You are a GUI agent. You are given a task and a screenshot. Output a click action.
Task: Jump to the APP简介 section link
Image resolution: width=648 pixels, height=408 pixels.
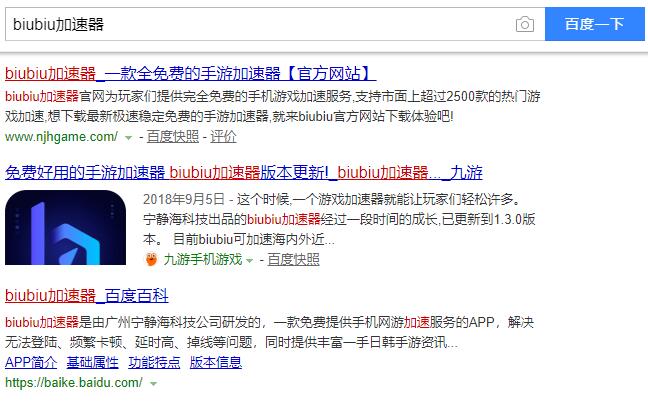[31, 363]
